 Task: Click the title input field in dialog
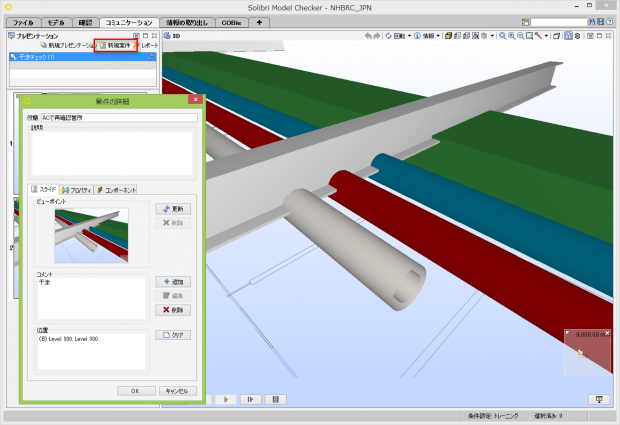(x=119, y=118)
